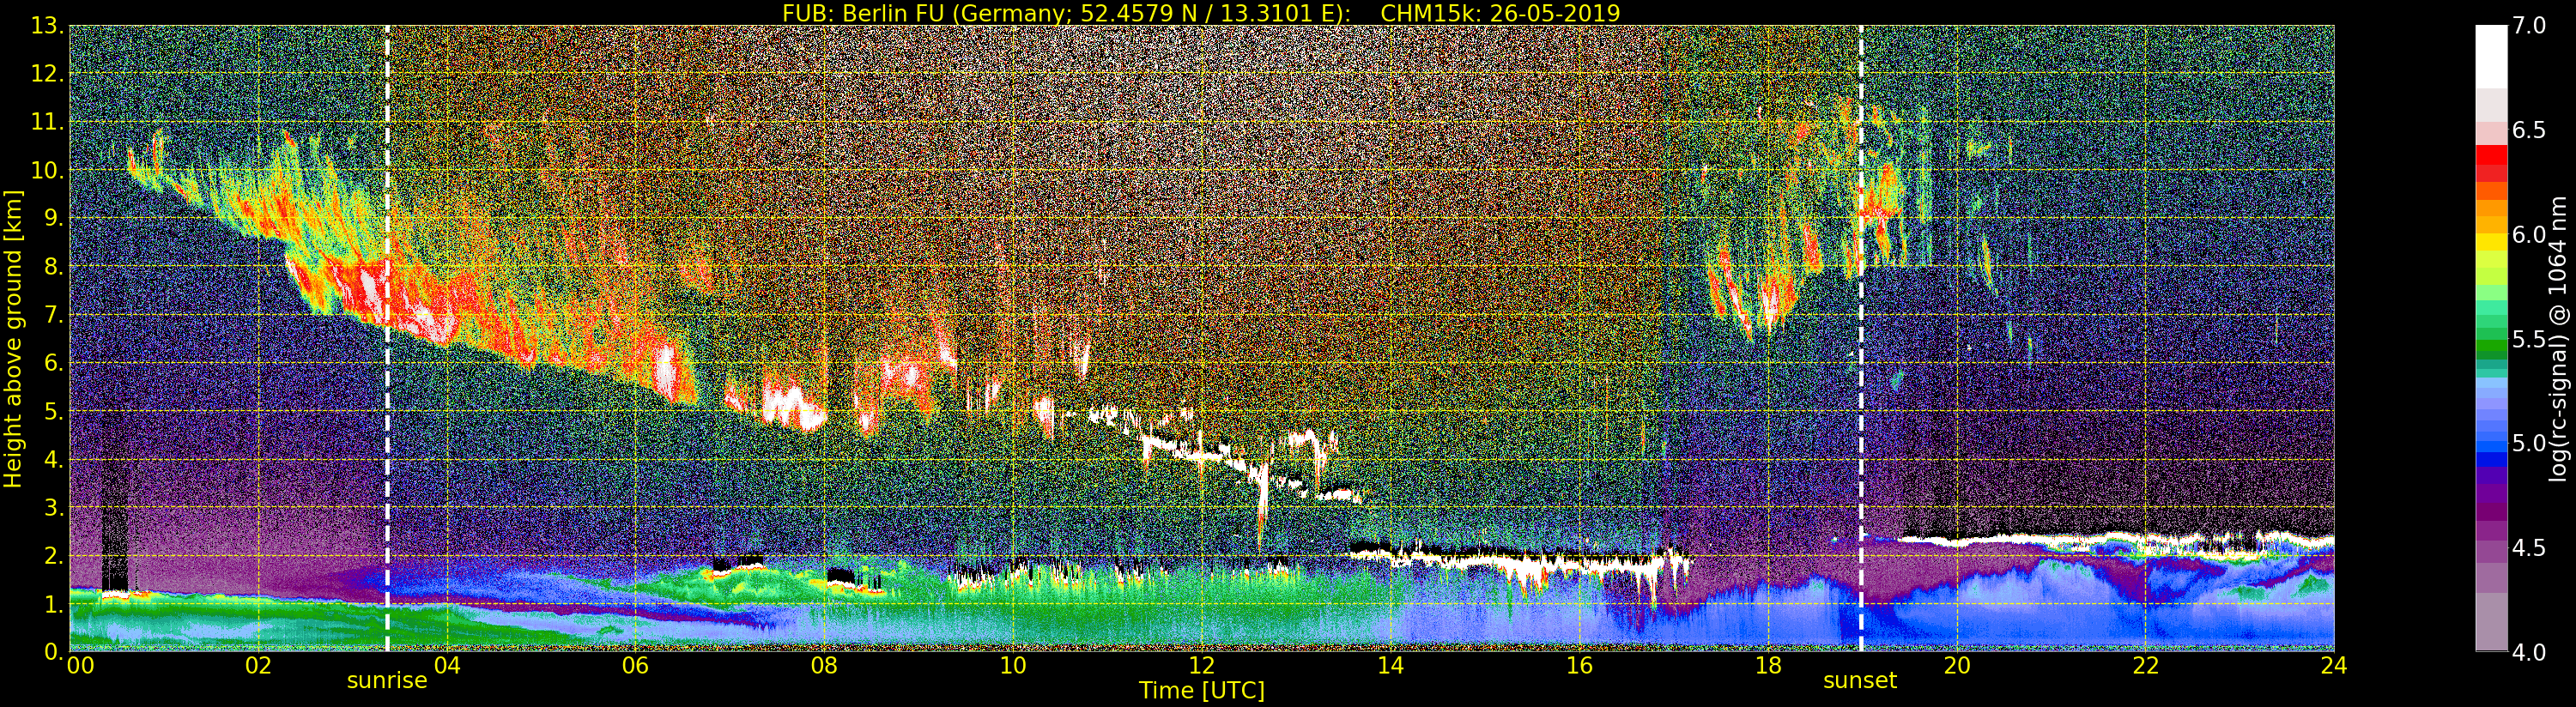This screenshot has height=707, width=2576.
Task: Click the colorbar value '4.5'
Action: click(2529, 547)
